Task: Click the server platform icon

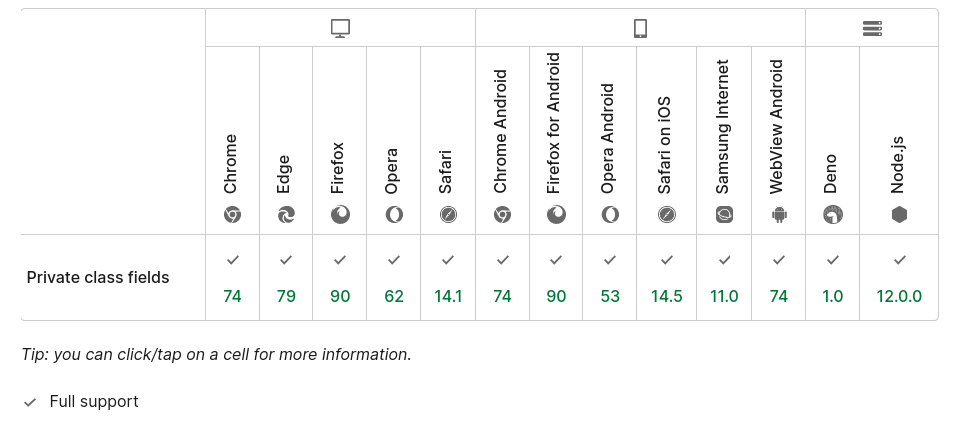Action: pos(872,29)
